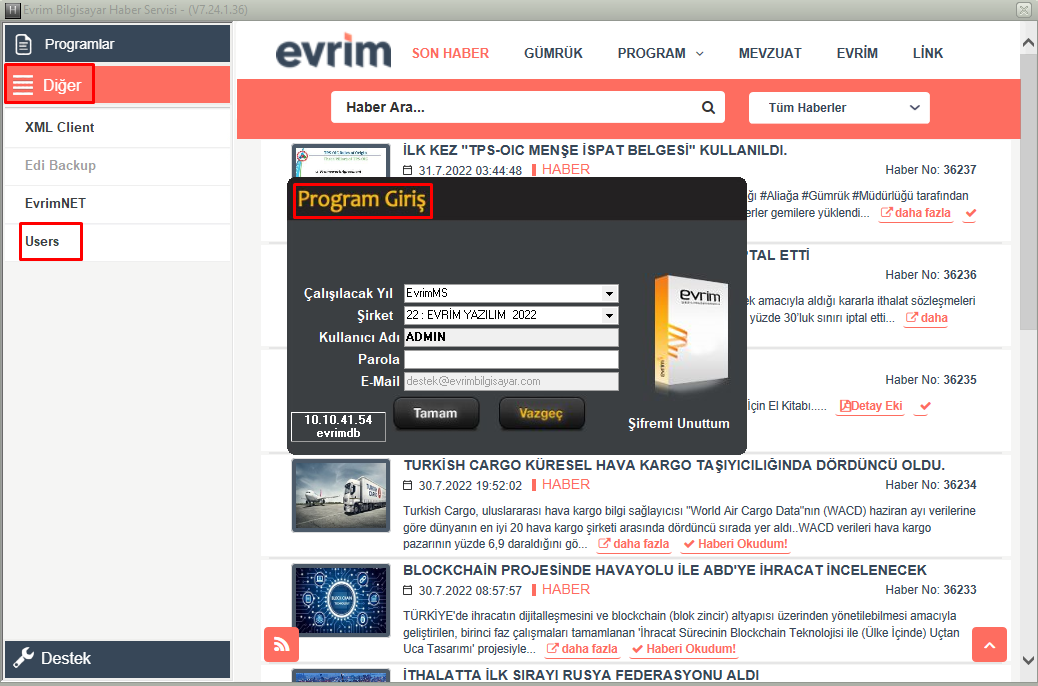The height and width of the screenshot is (686, 1038).
Task: Open daha link for news 36236
Action: click(x=926, y=318)
